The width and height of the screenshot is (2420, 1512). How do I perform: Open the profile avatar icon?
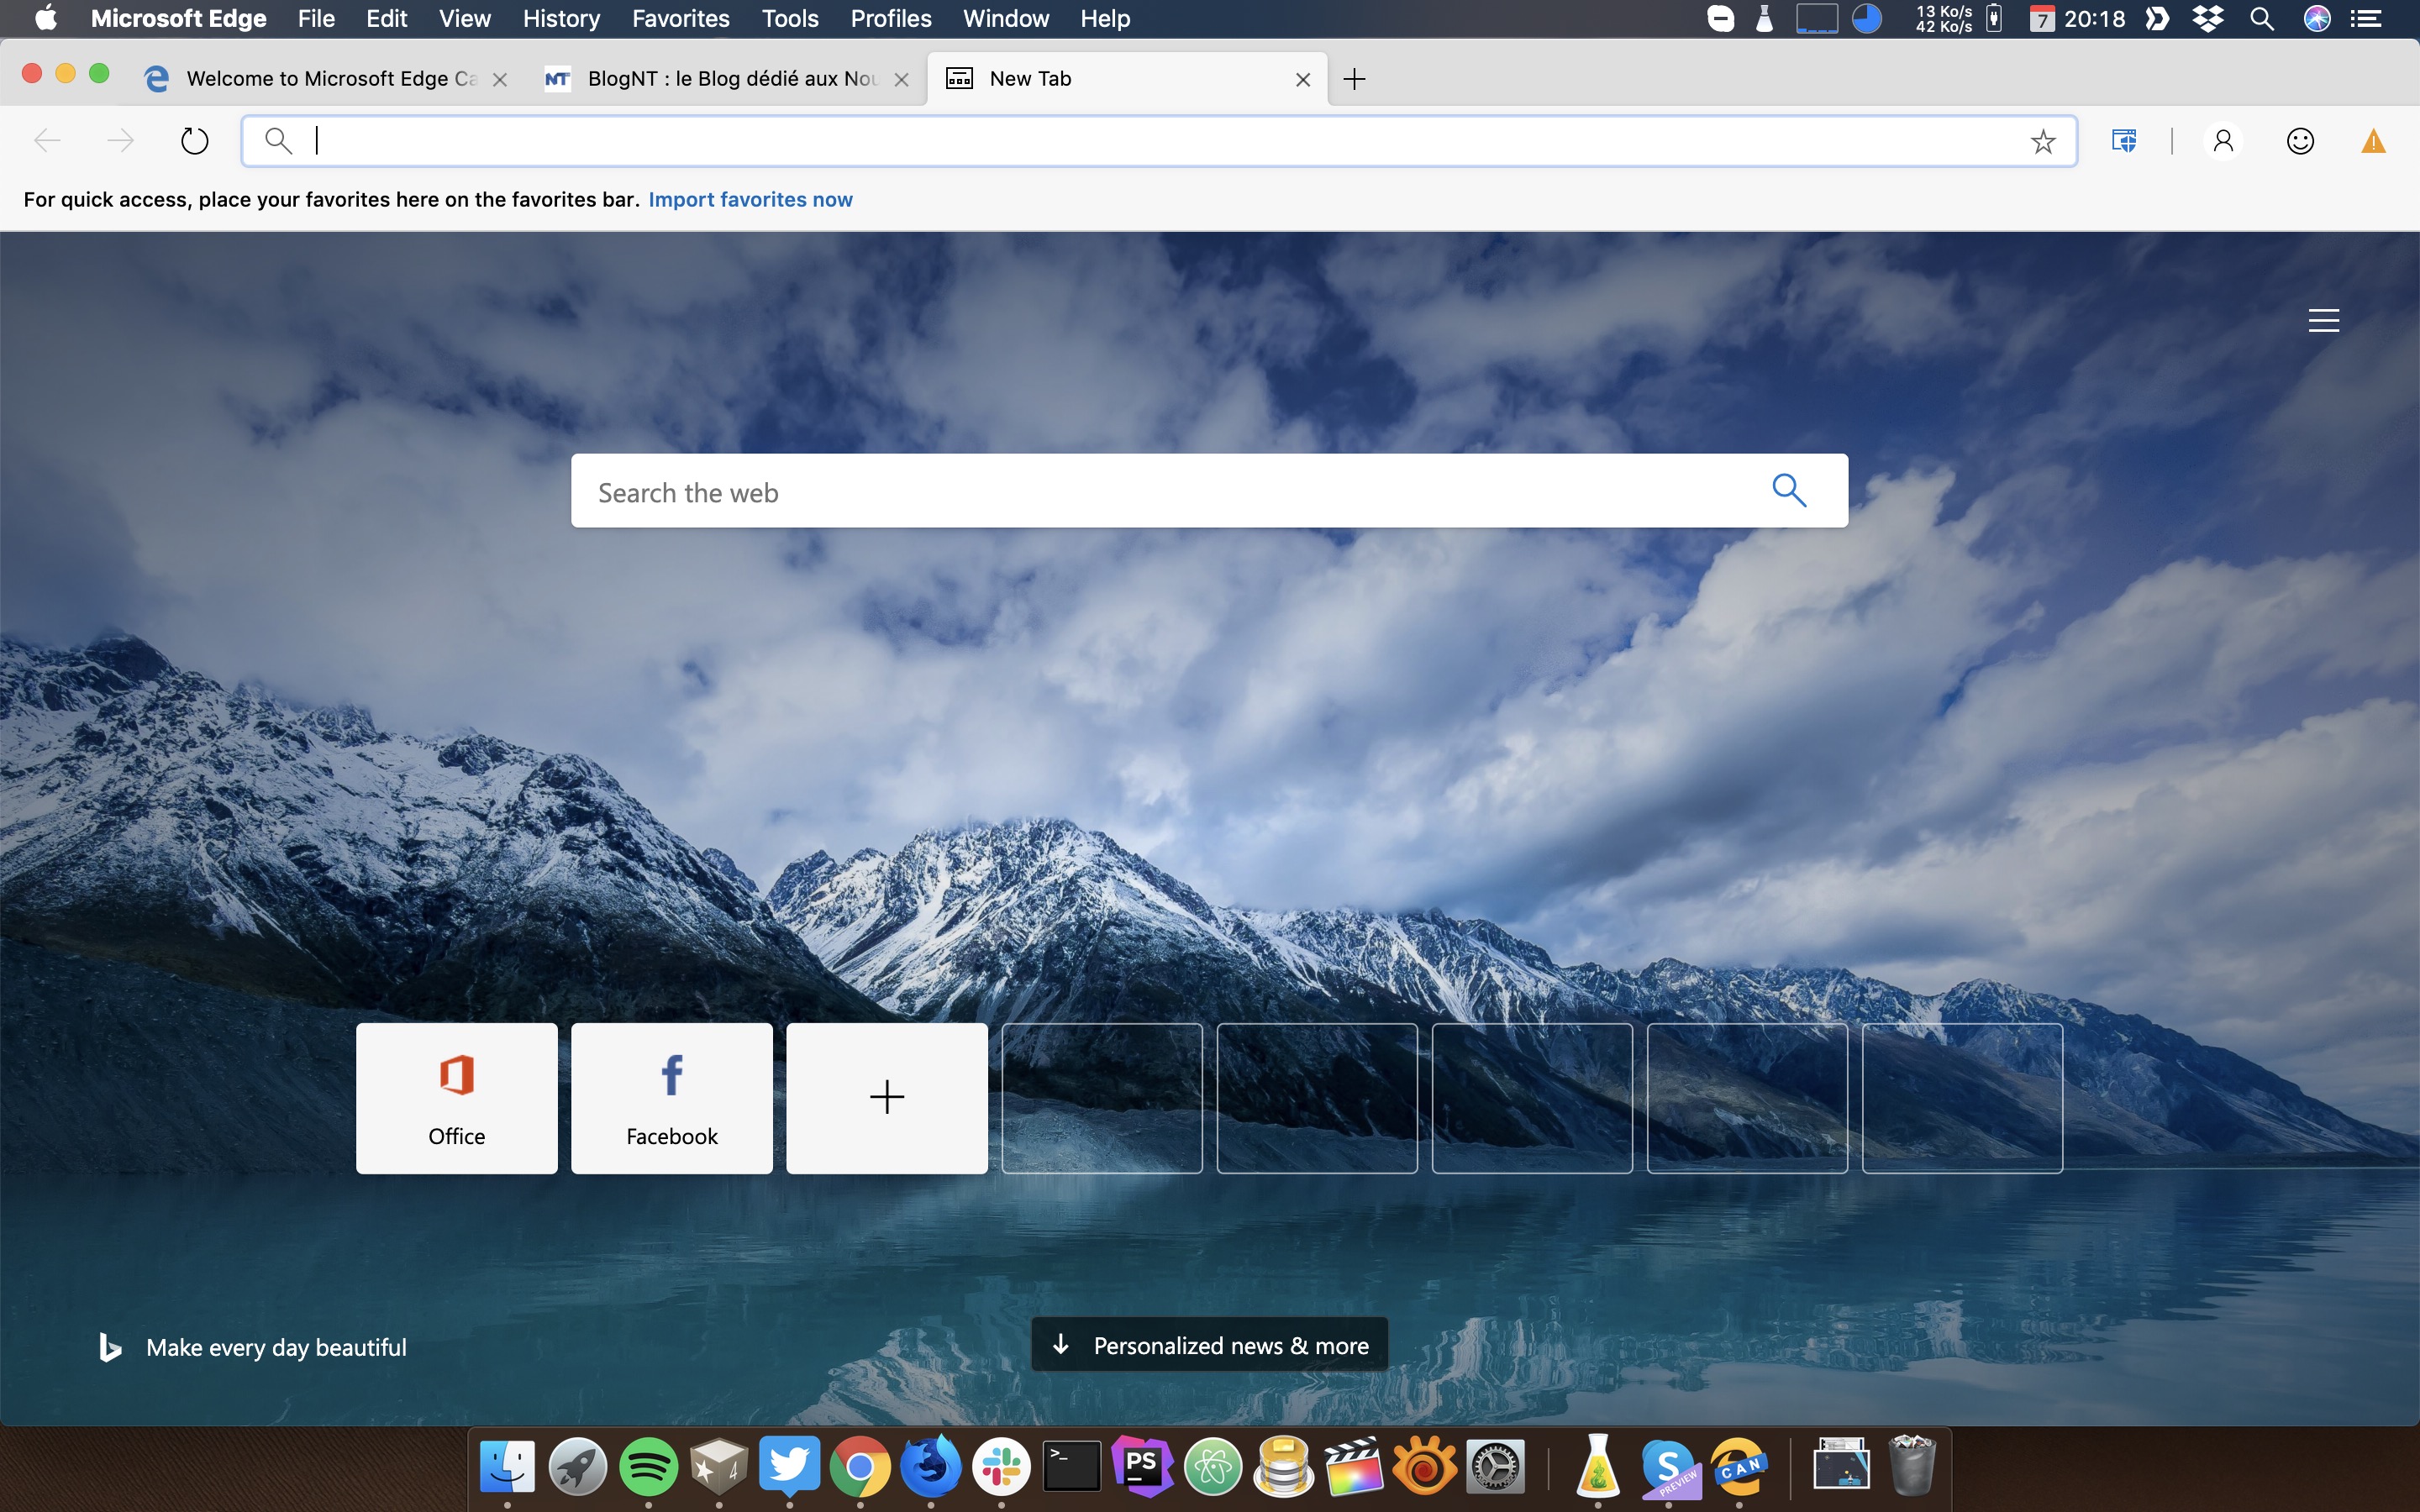click(x=2223, y=141)
